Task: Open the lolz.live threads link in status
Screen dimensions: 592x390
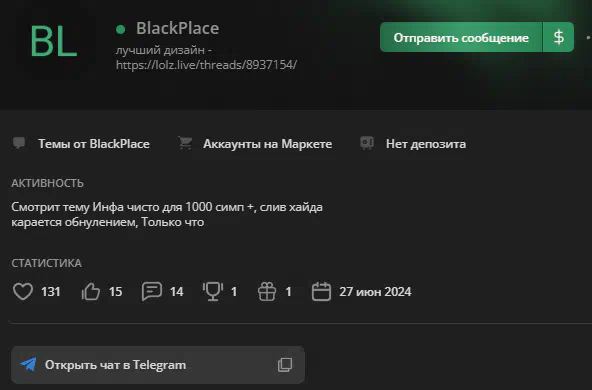Action: (207, 65)
